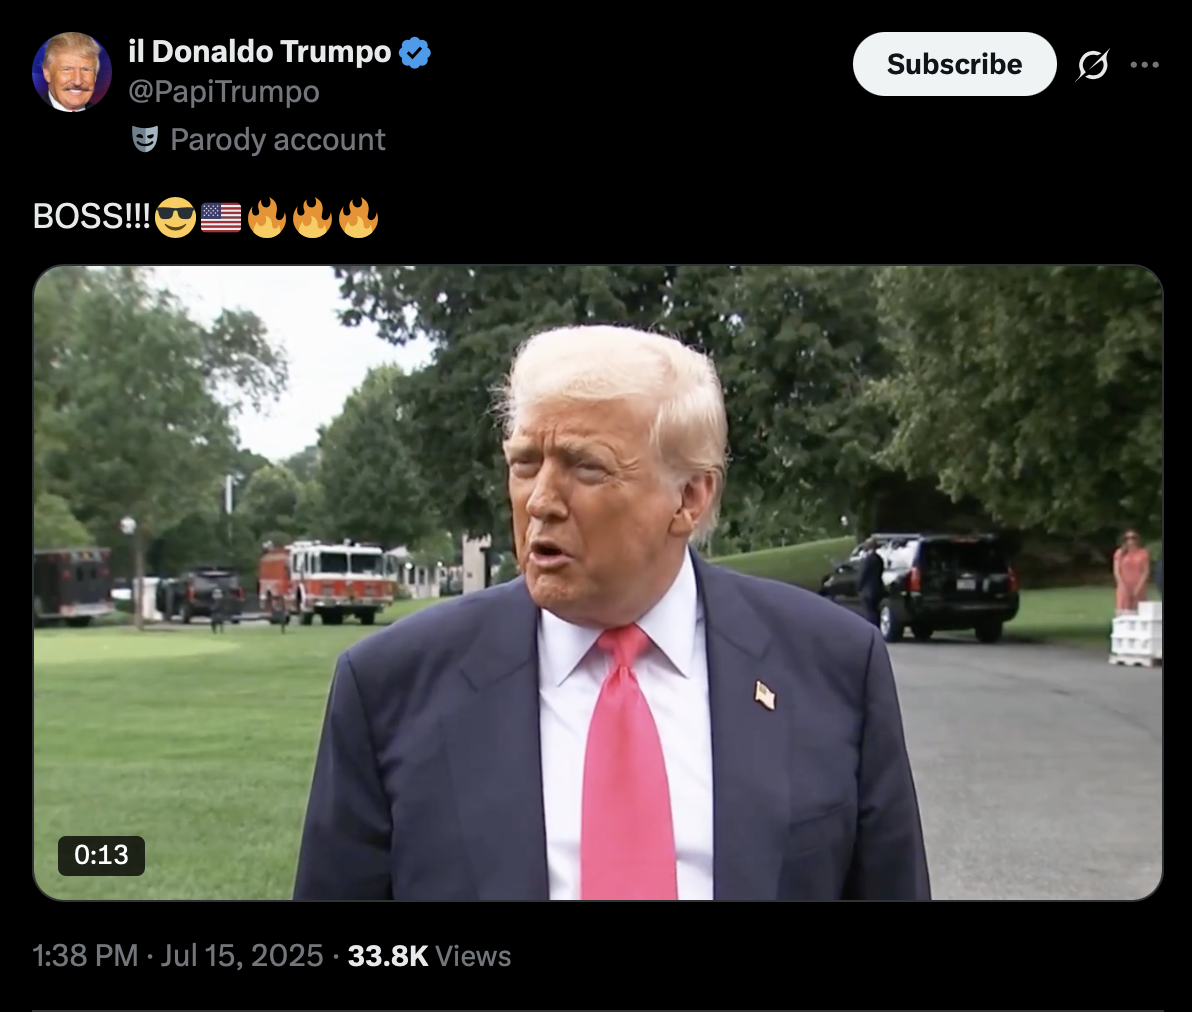The height and width of the screenshot is (1012, 1192).
Task: Click the American flag emoji
Action: click(x=221, y=217)
